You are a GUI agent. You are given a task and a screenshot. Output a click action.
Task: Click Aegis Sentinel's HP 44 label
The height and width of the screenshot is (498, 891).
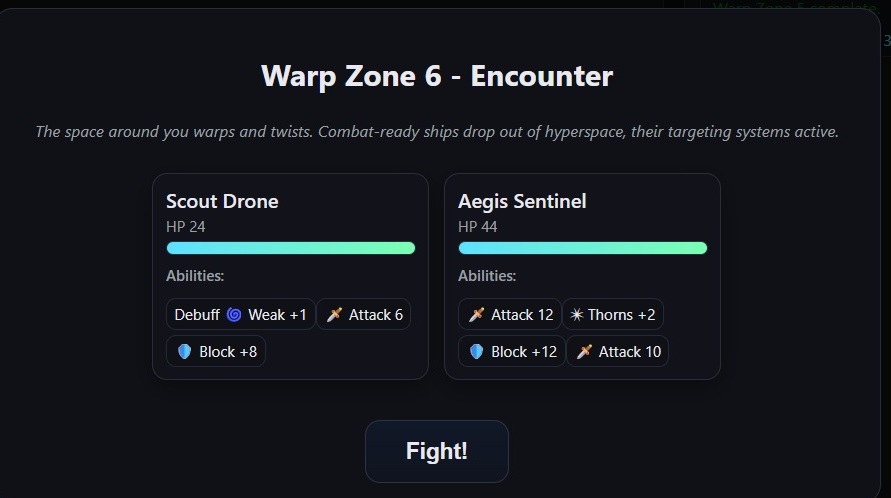(x=478, y=227)
